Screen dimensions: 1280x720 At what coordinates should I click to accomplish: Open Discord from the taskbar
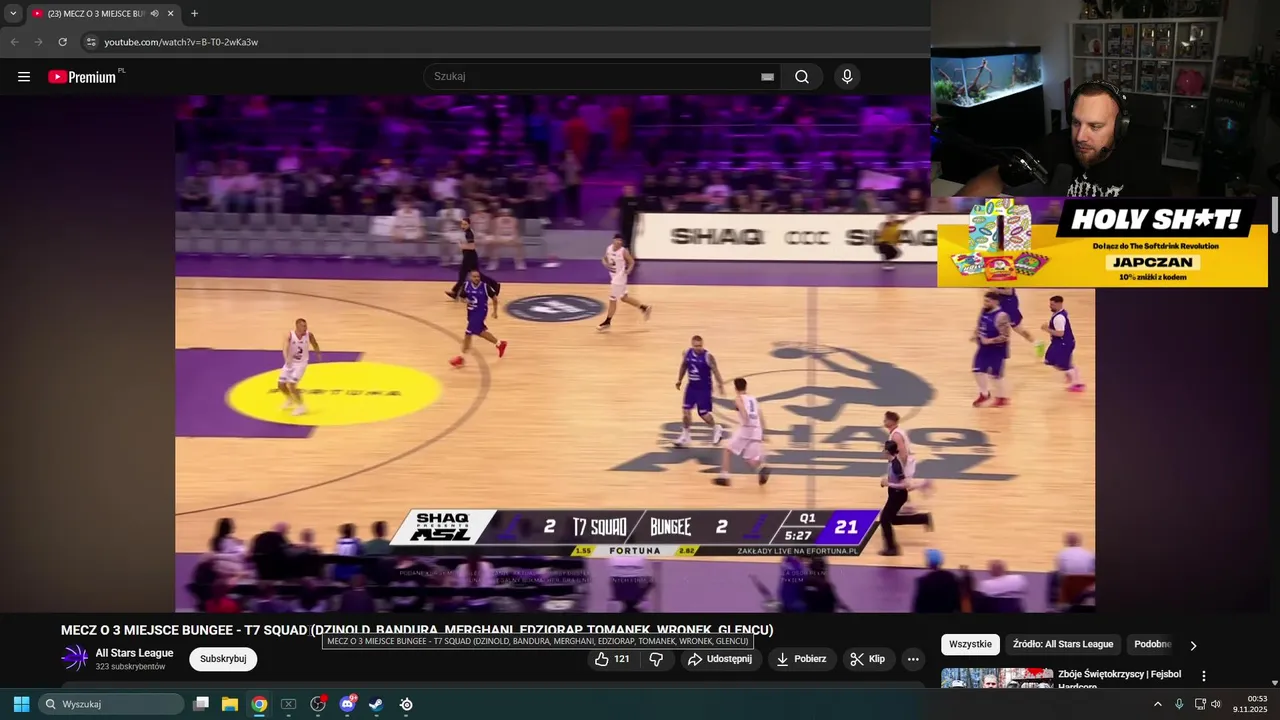[347, 704]
